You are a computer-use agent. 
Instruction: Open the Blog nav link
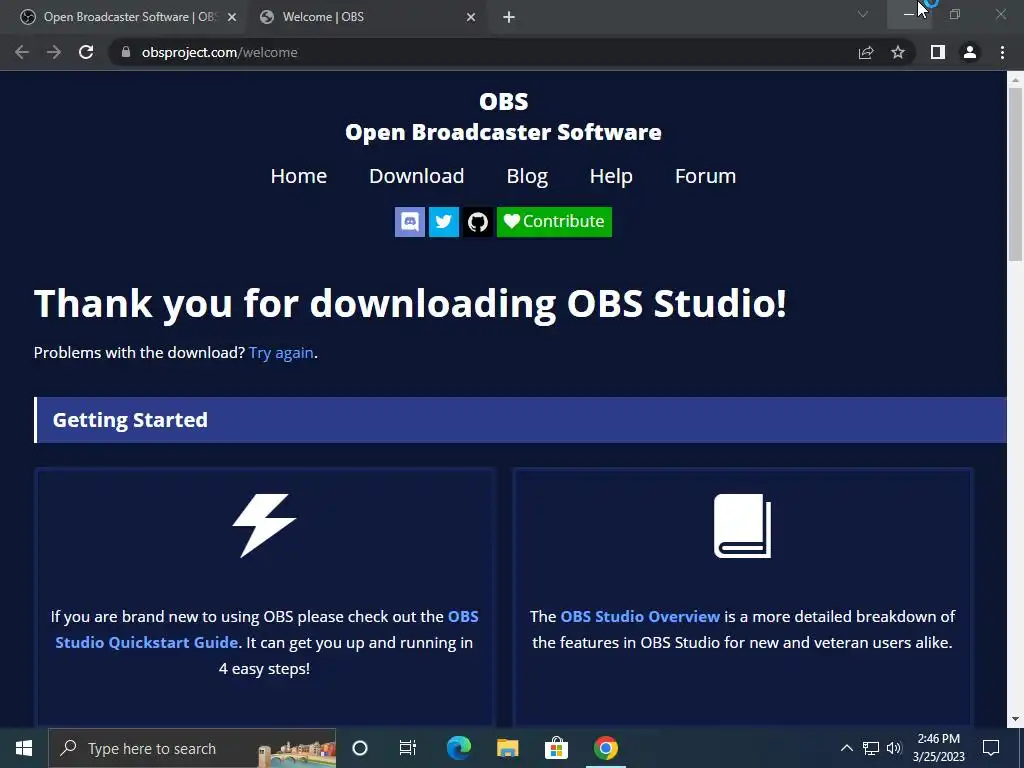click(527, 176)
